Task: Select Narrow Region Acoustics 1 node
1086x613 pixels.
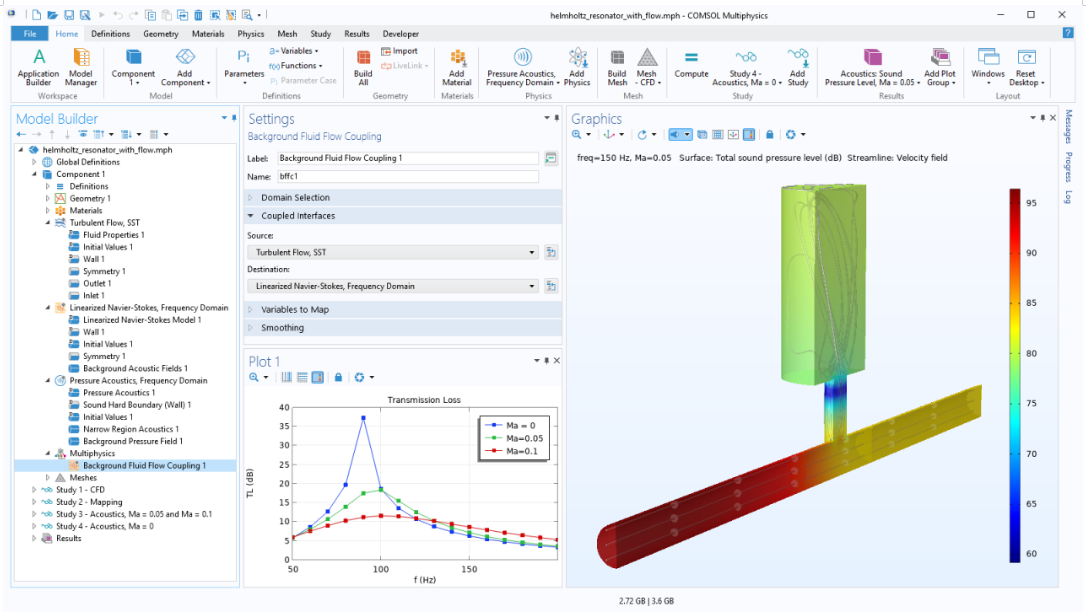Action: (131, 429)
